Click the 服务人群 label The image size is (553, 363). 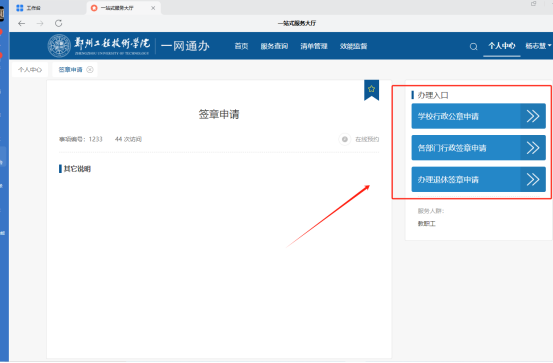coord(431,211)
